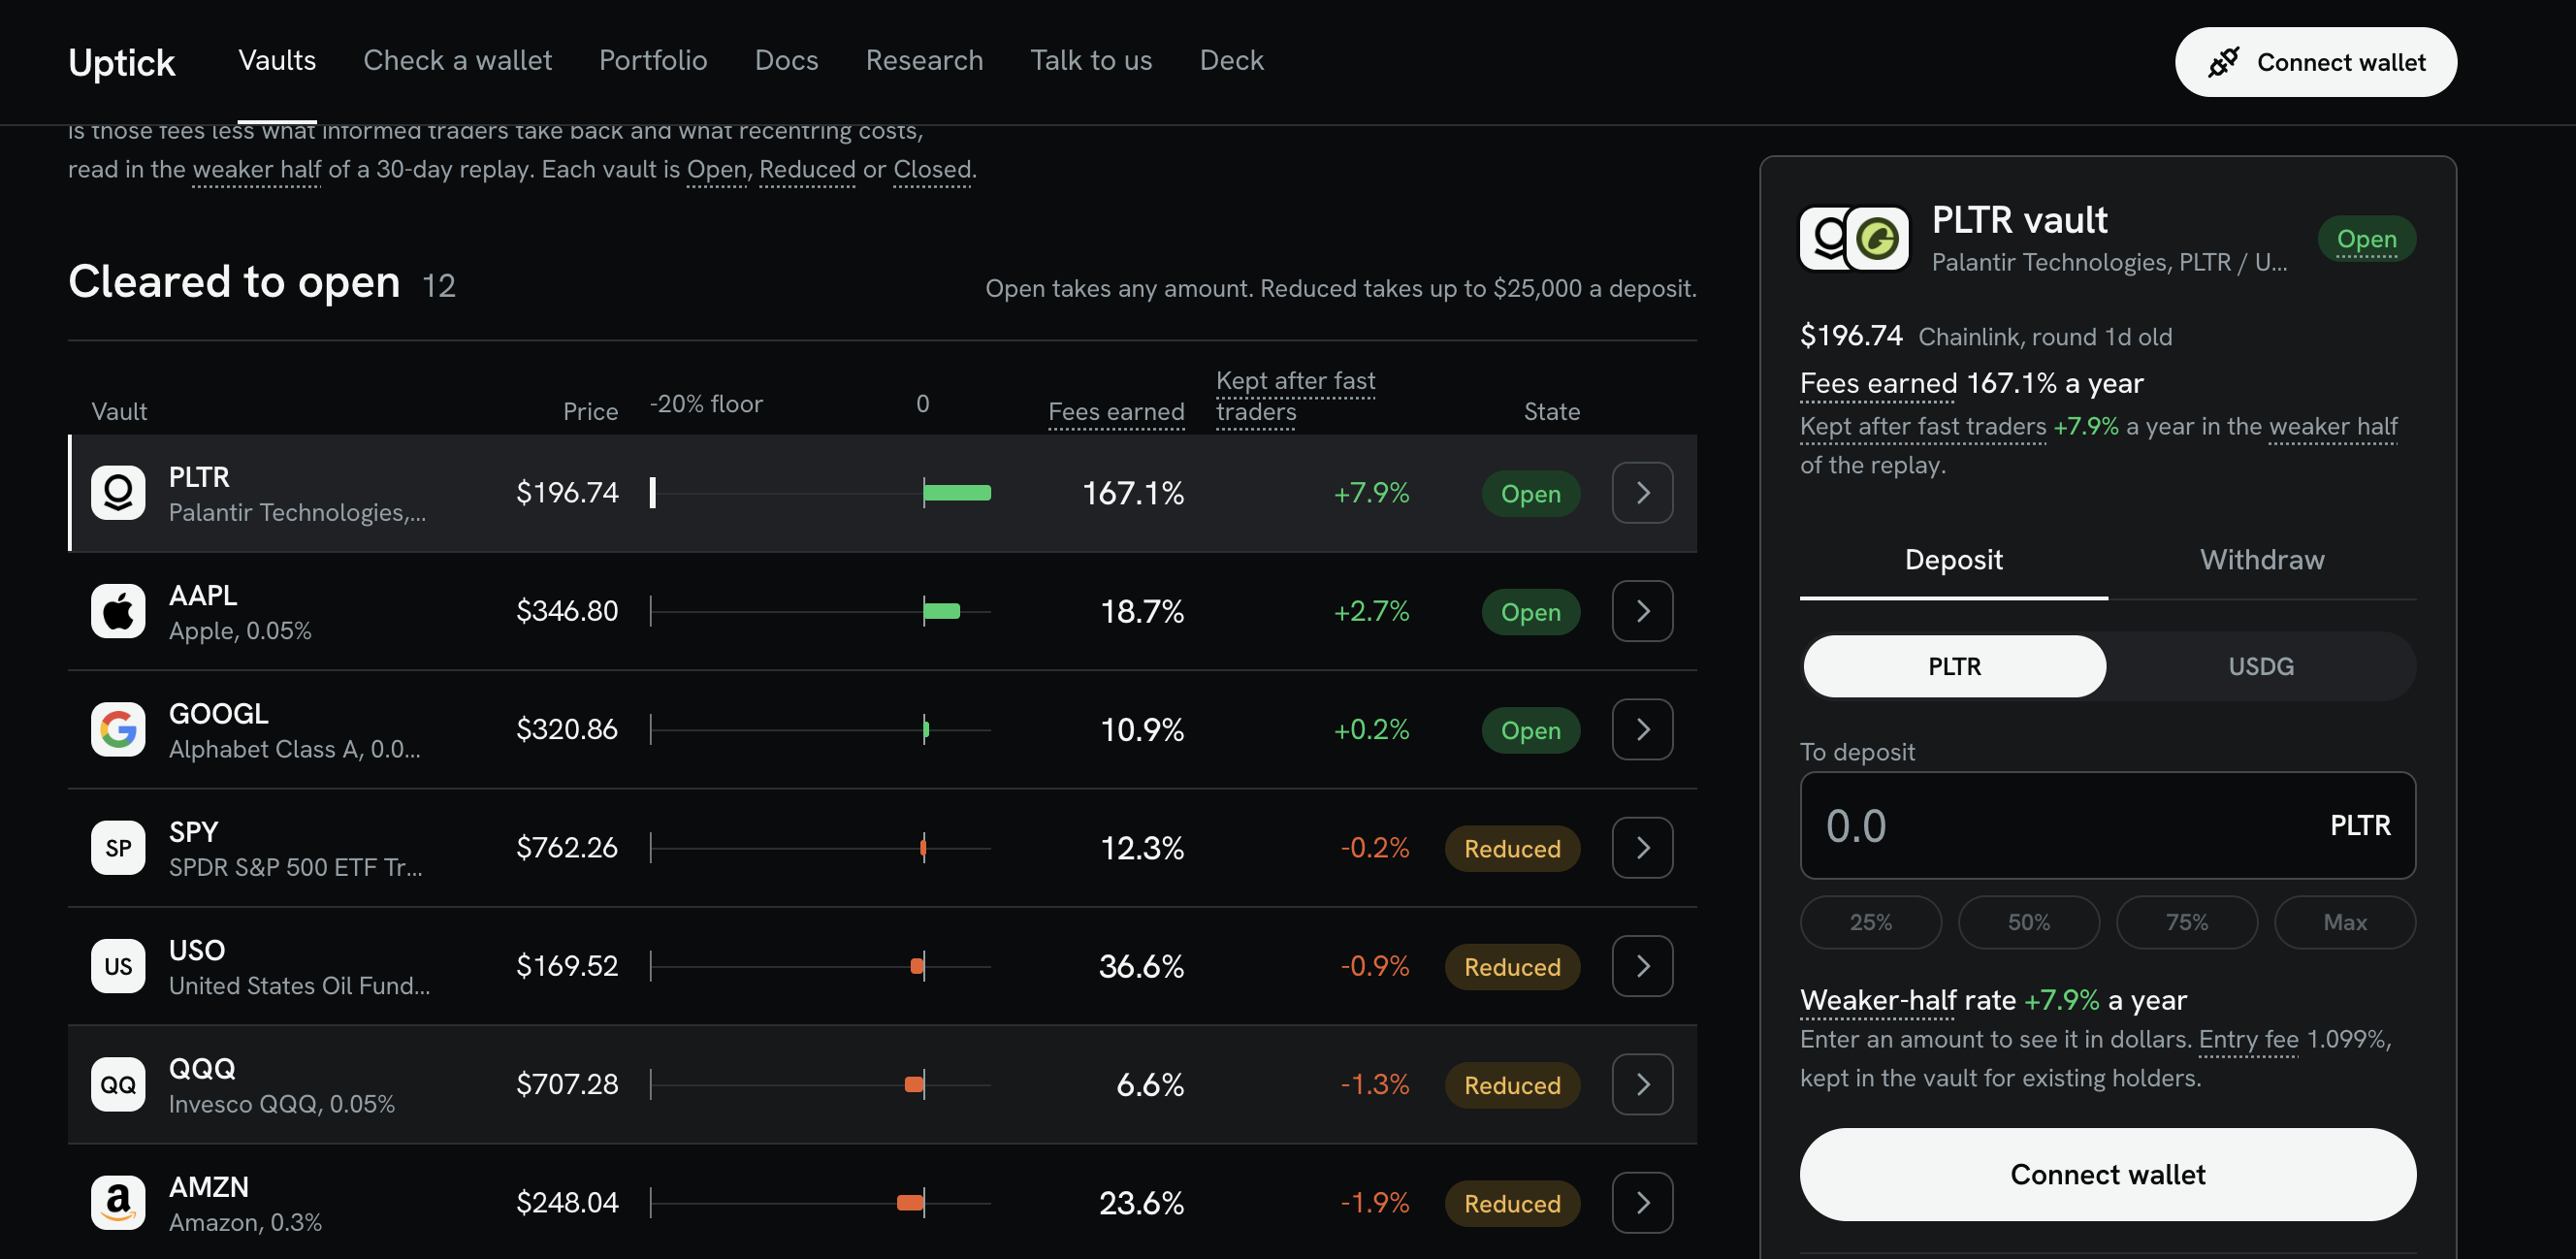Click the Reduced badge on SPY row
Image resolution: width=2576 pixels, height=1259 pixels.
coord(1512,848)
